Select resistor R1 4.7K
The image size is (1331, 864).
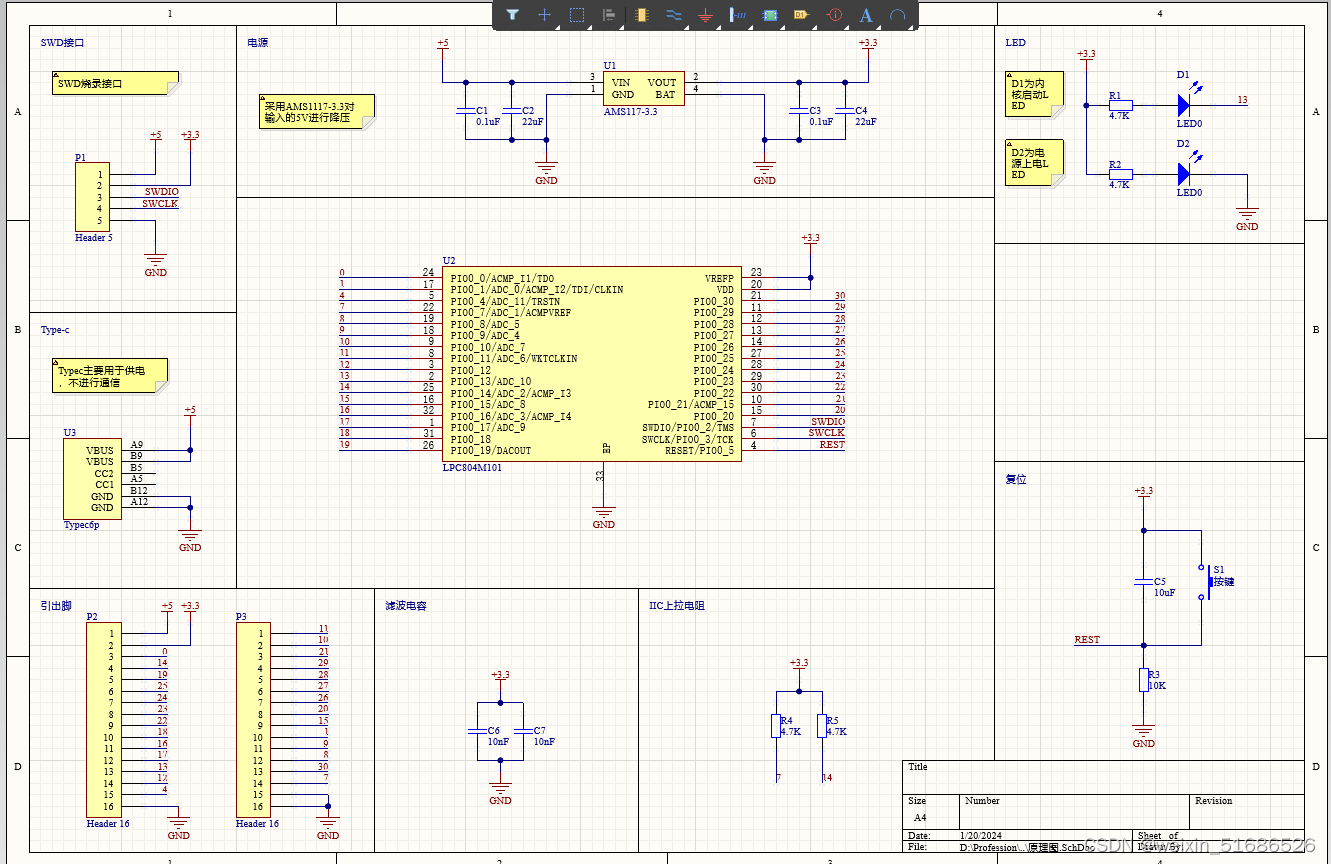1120,104
